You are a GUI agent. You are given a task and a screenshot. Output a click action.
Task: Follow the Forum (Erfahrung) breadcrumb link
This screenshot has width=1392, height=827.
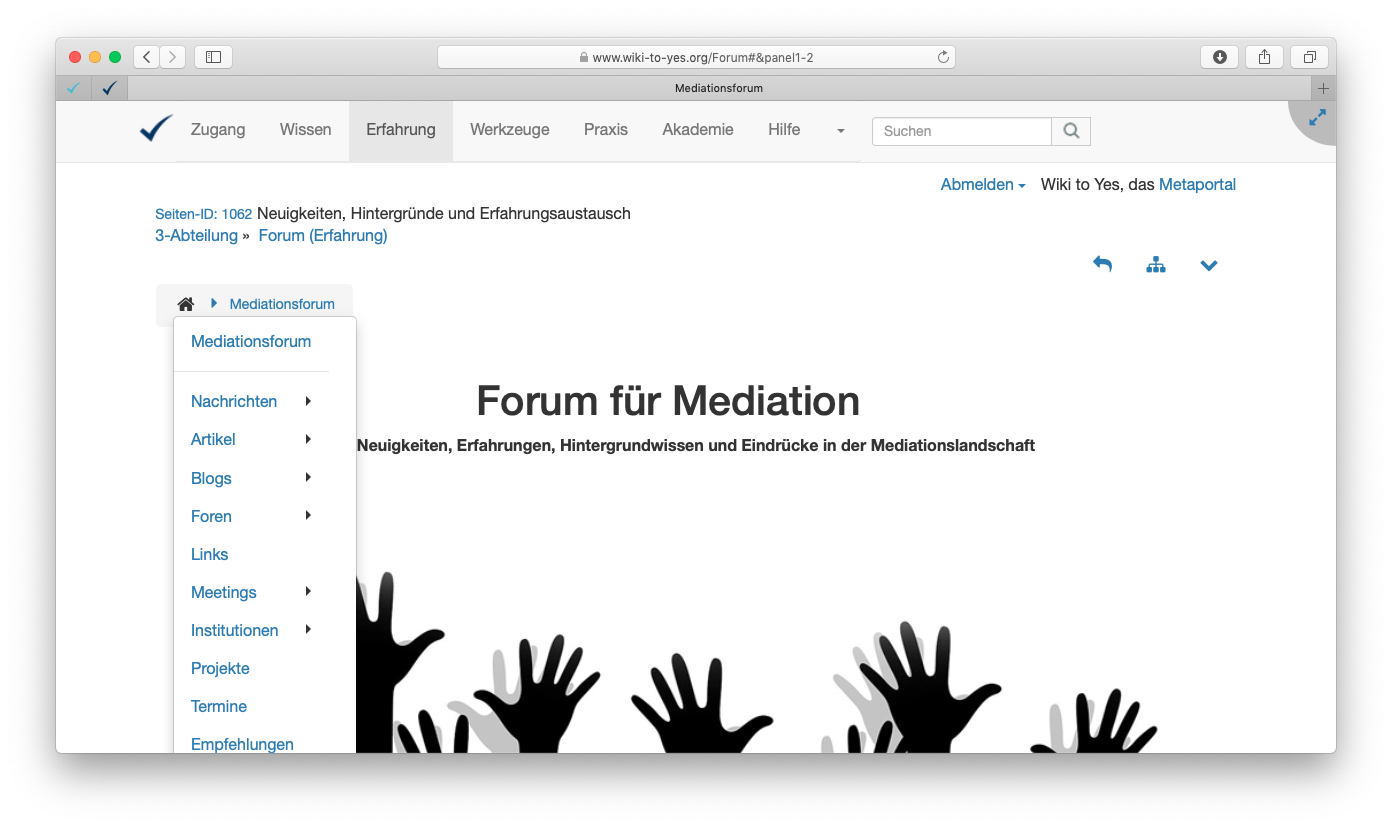point(322,236)
